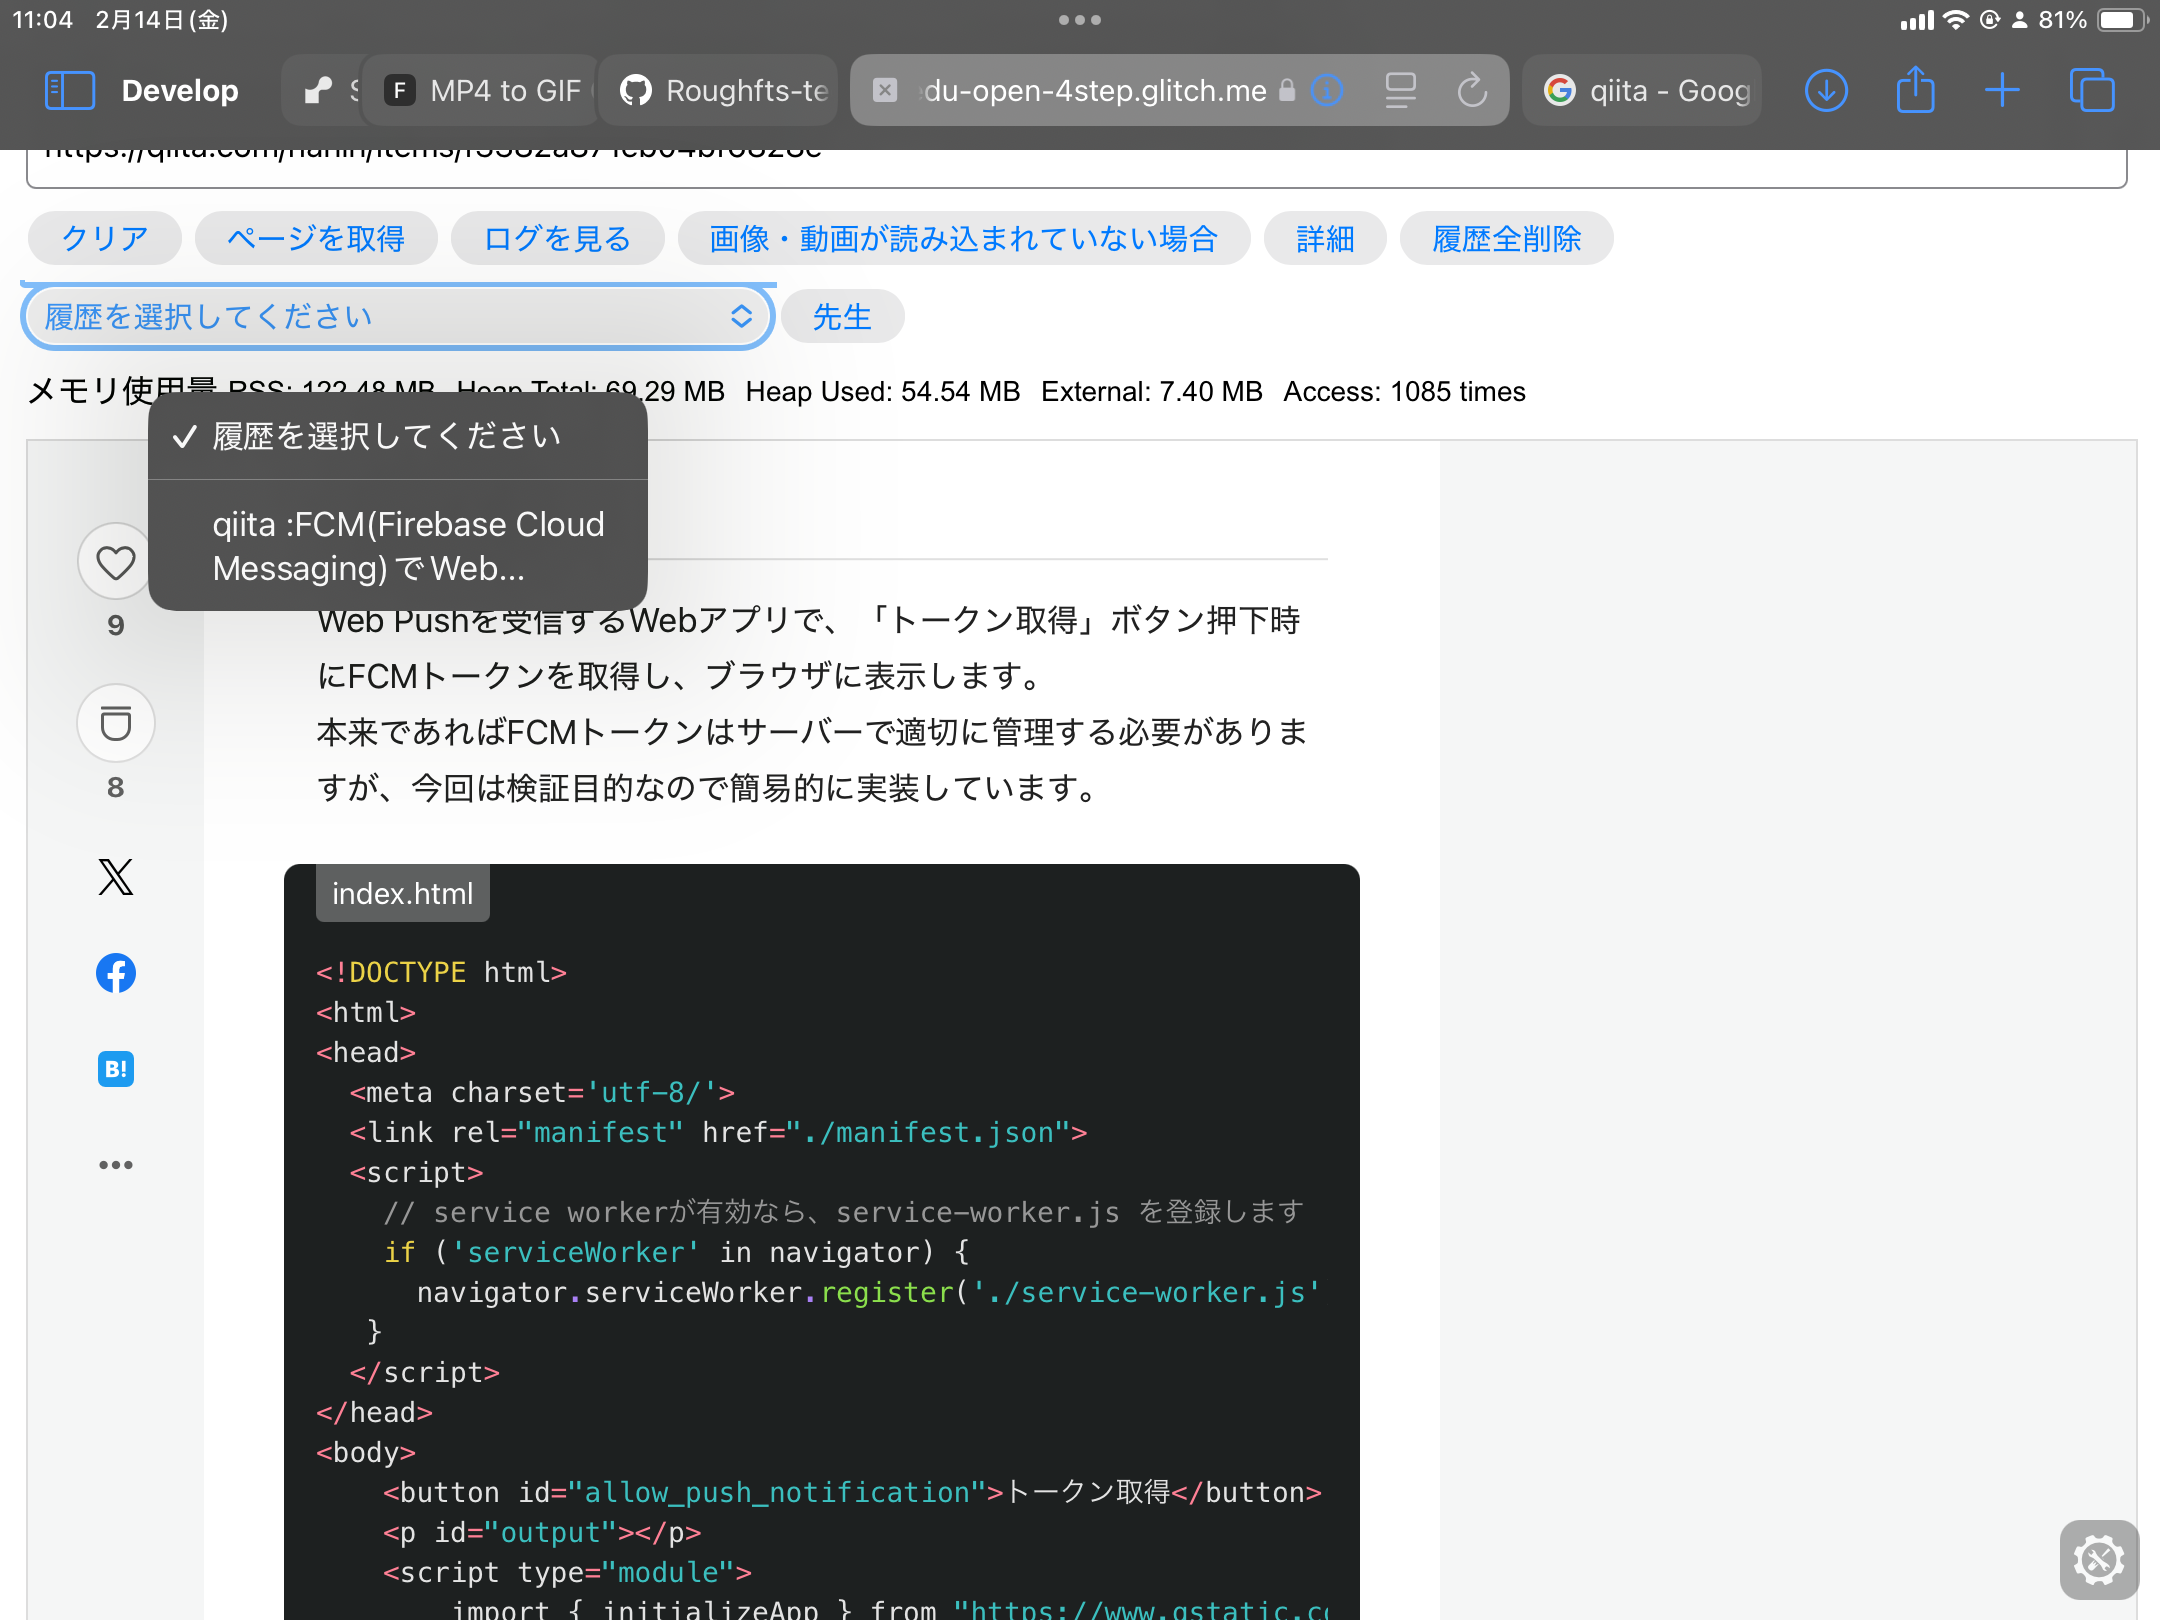
Task: Toggle website view from the address bar icon
Action: point(1401,89)
